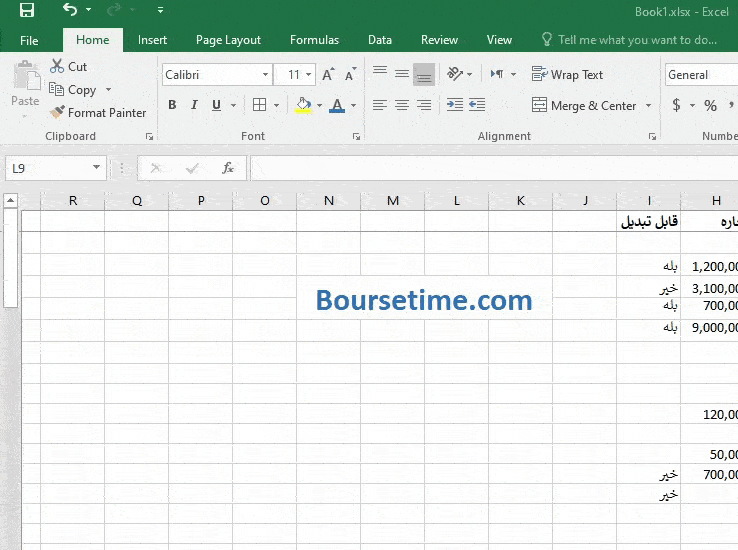This screenshot has height=550, width=738.
Task: Open the General number format box
Action: [701, 75]
